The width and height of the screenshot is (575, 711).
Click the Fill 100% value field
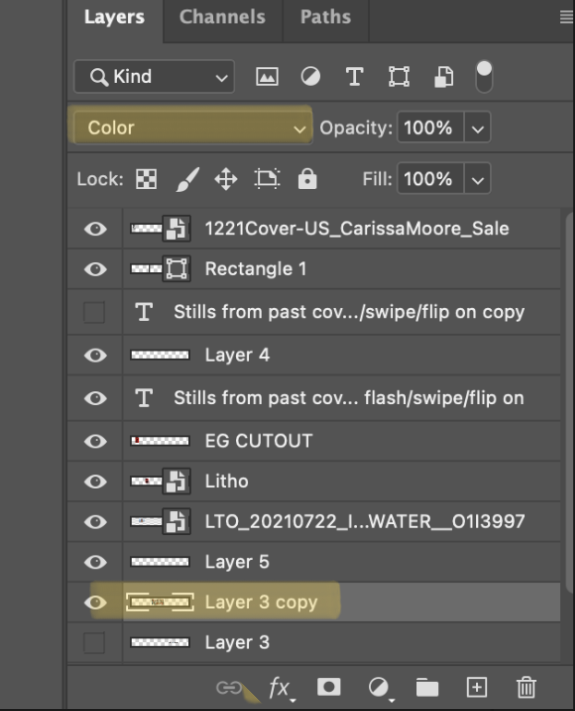[430, 179]
